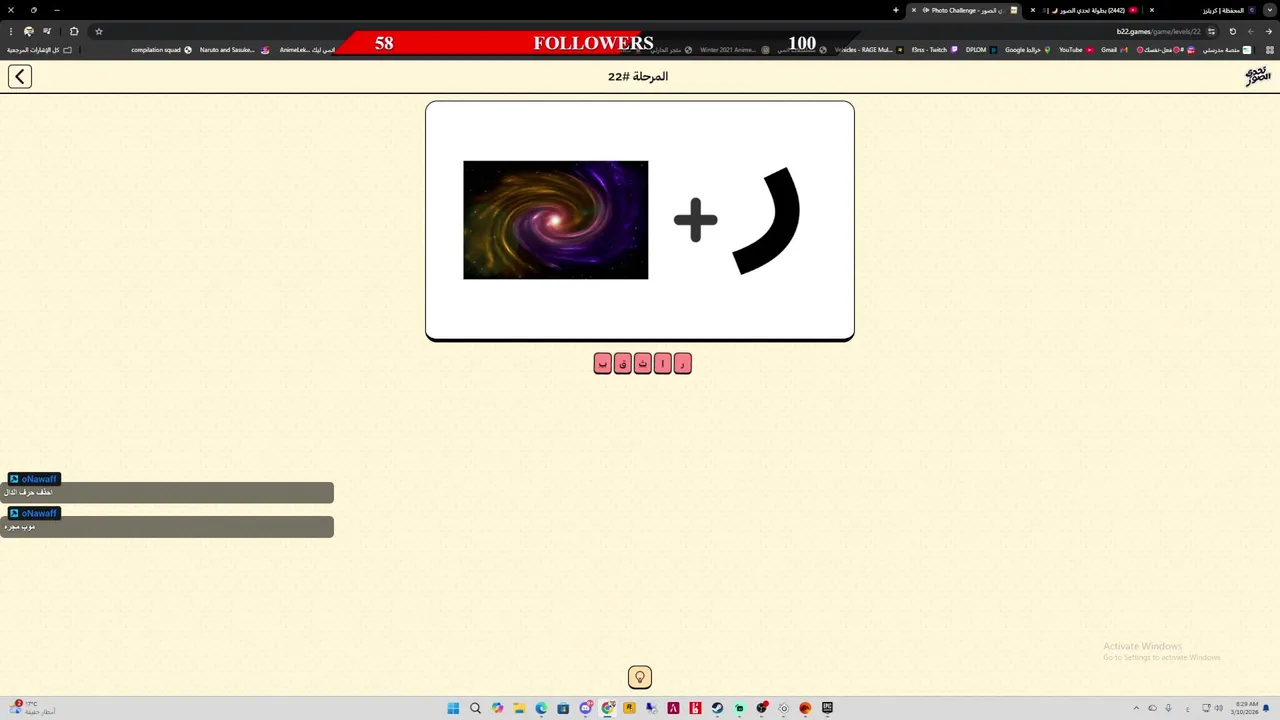Reload the current page
This screenshot has height=720, width=1280.
(x=1233, y=31)
